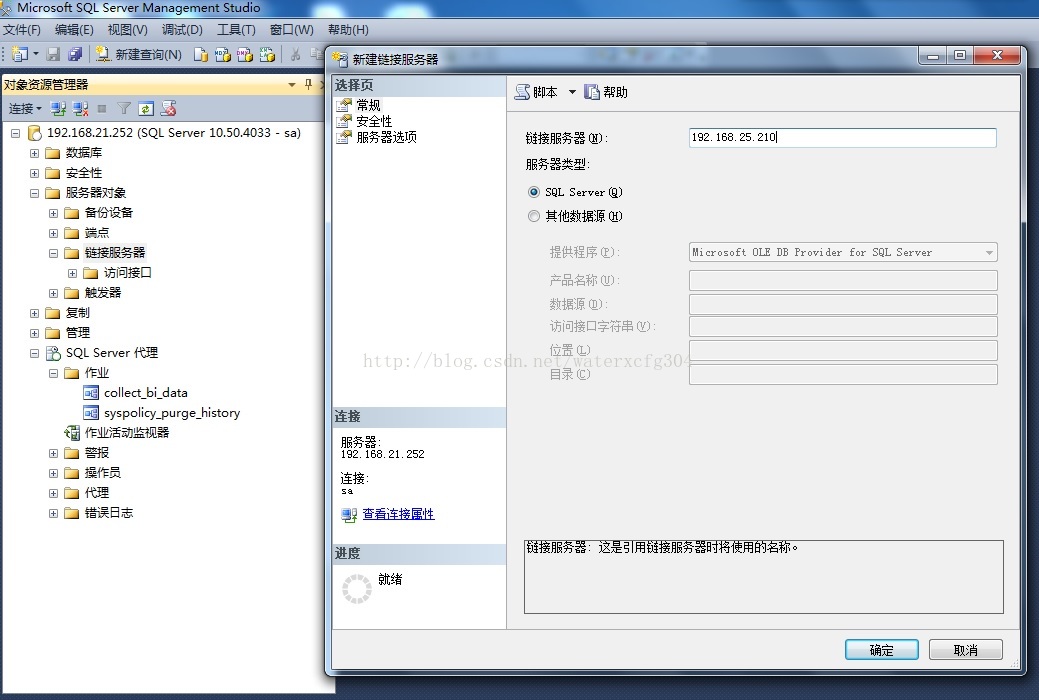
Task: Click the 作业活动监视器 icon
Action: [72, 433]
